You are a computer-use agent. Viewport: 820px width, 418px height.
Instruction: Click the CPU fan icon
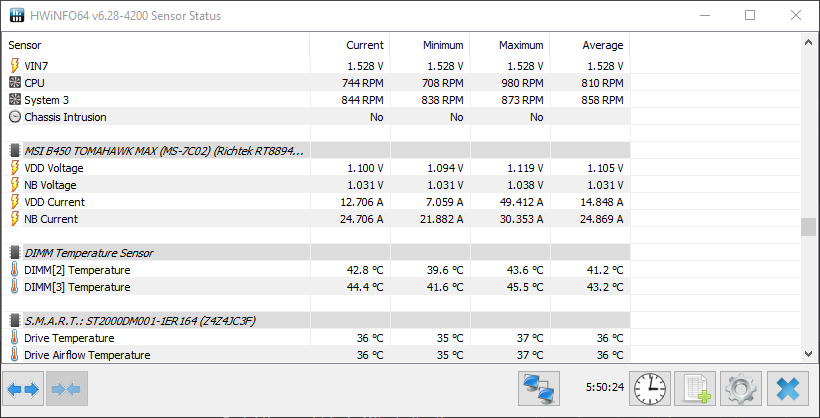(x=15, y=83)
